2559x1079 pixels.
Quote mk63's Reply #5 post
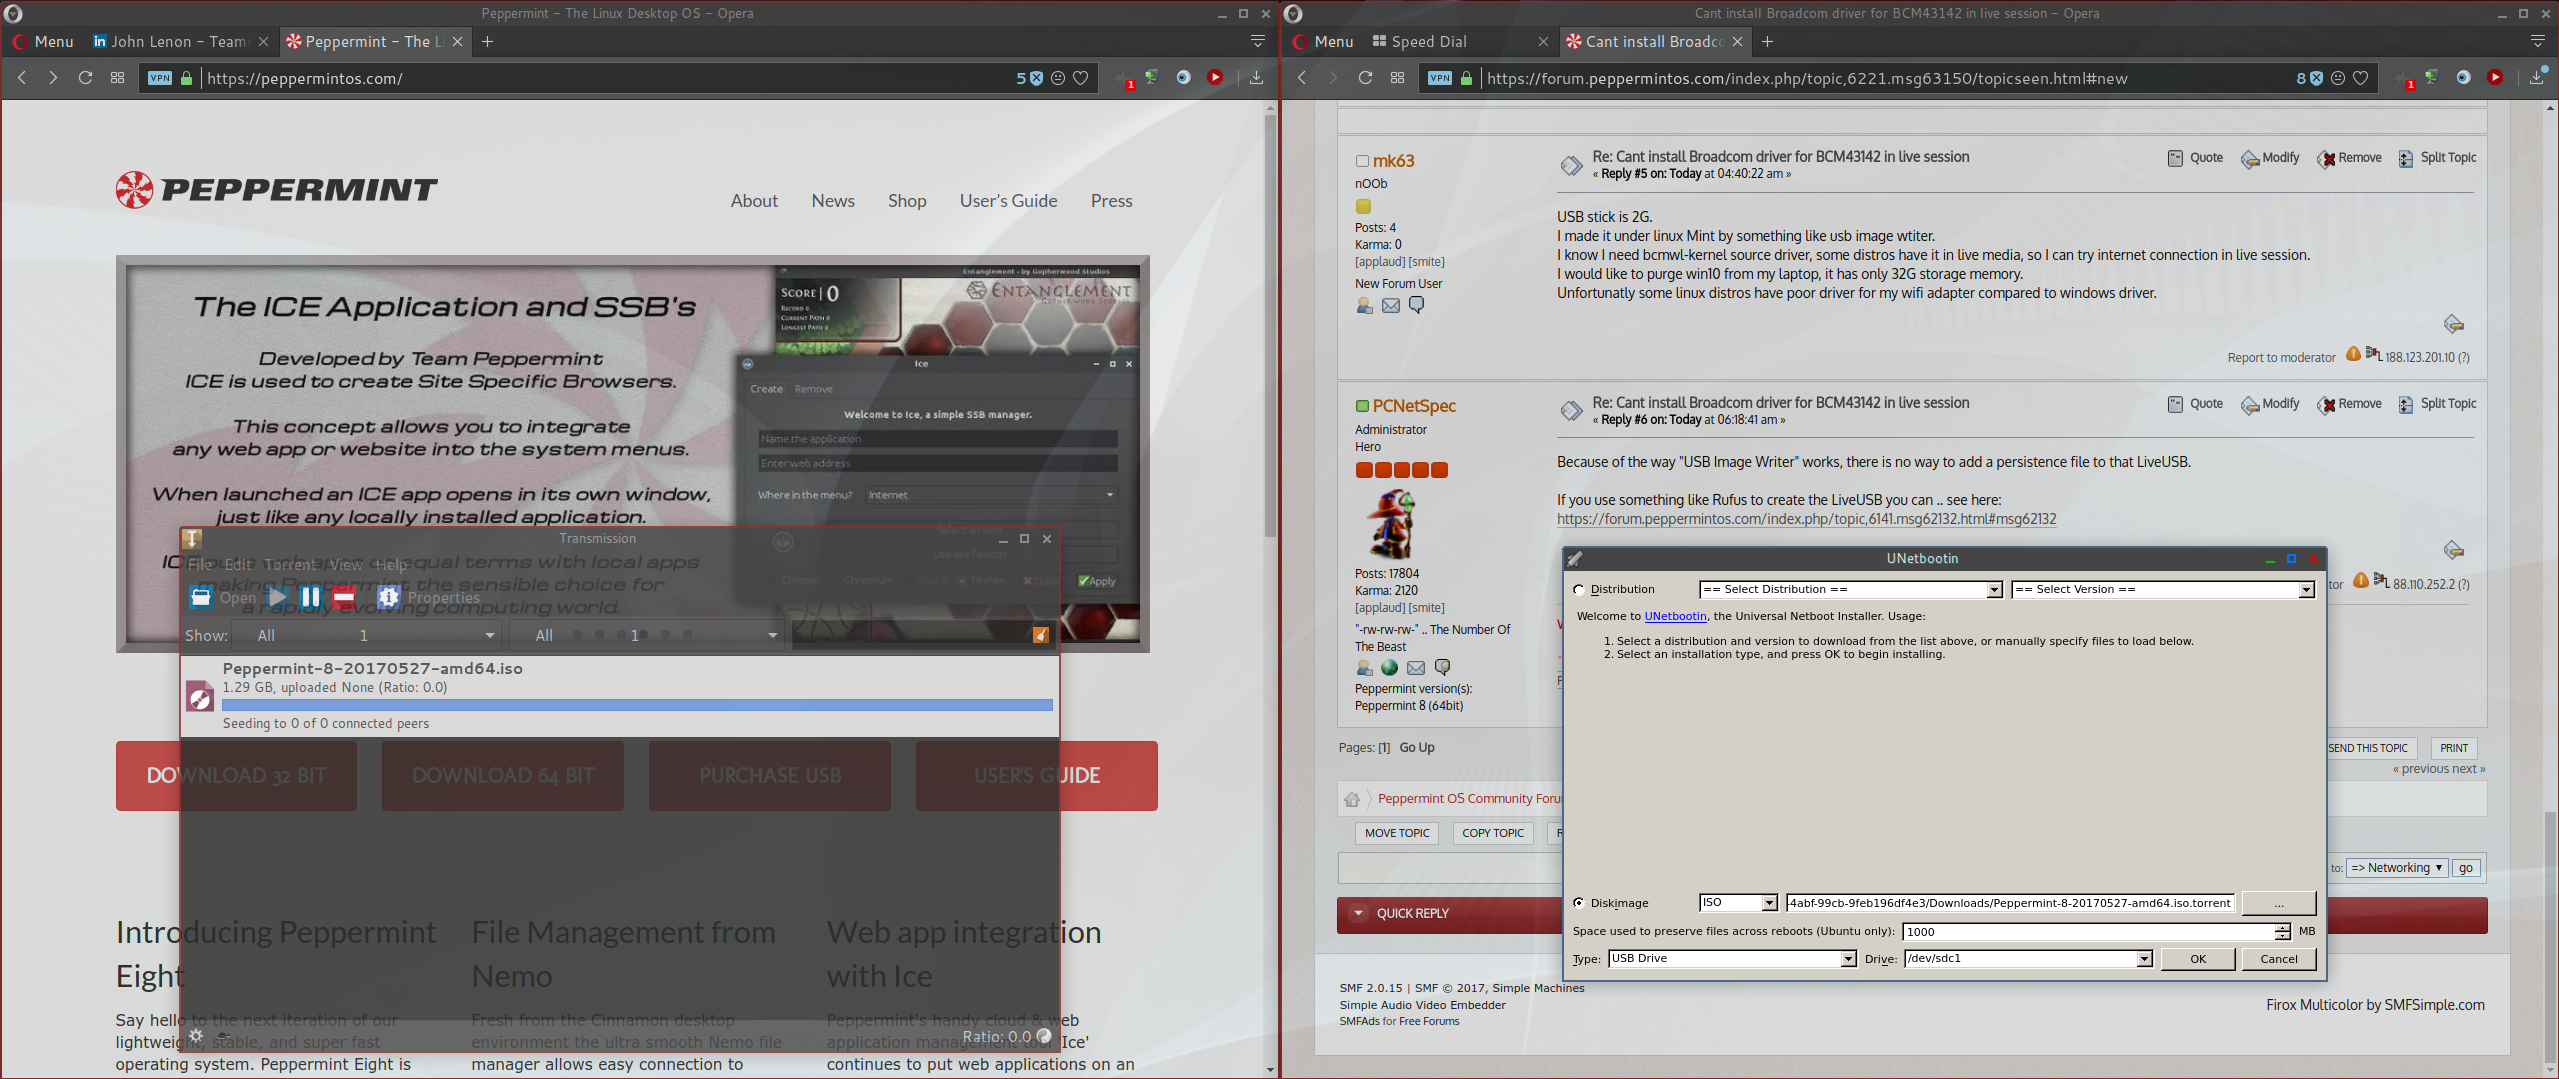point(2195,158)
